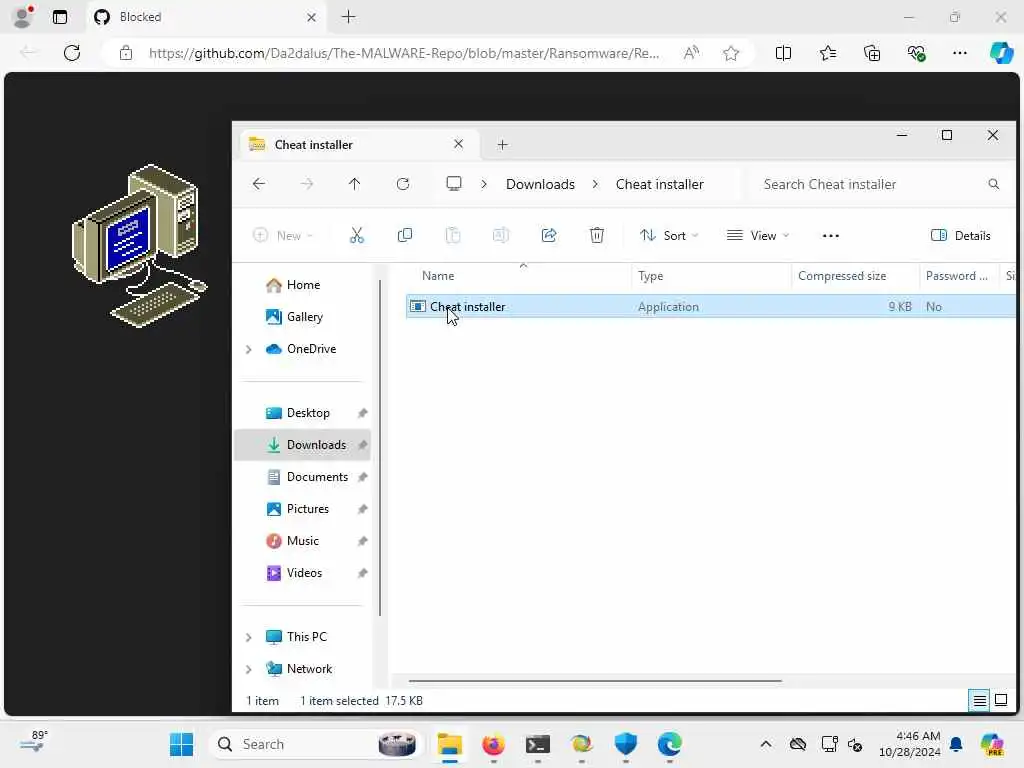1024x768 pixels.
Task: Click the Edge browser refresh button
Action: (72, 53)
